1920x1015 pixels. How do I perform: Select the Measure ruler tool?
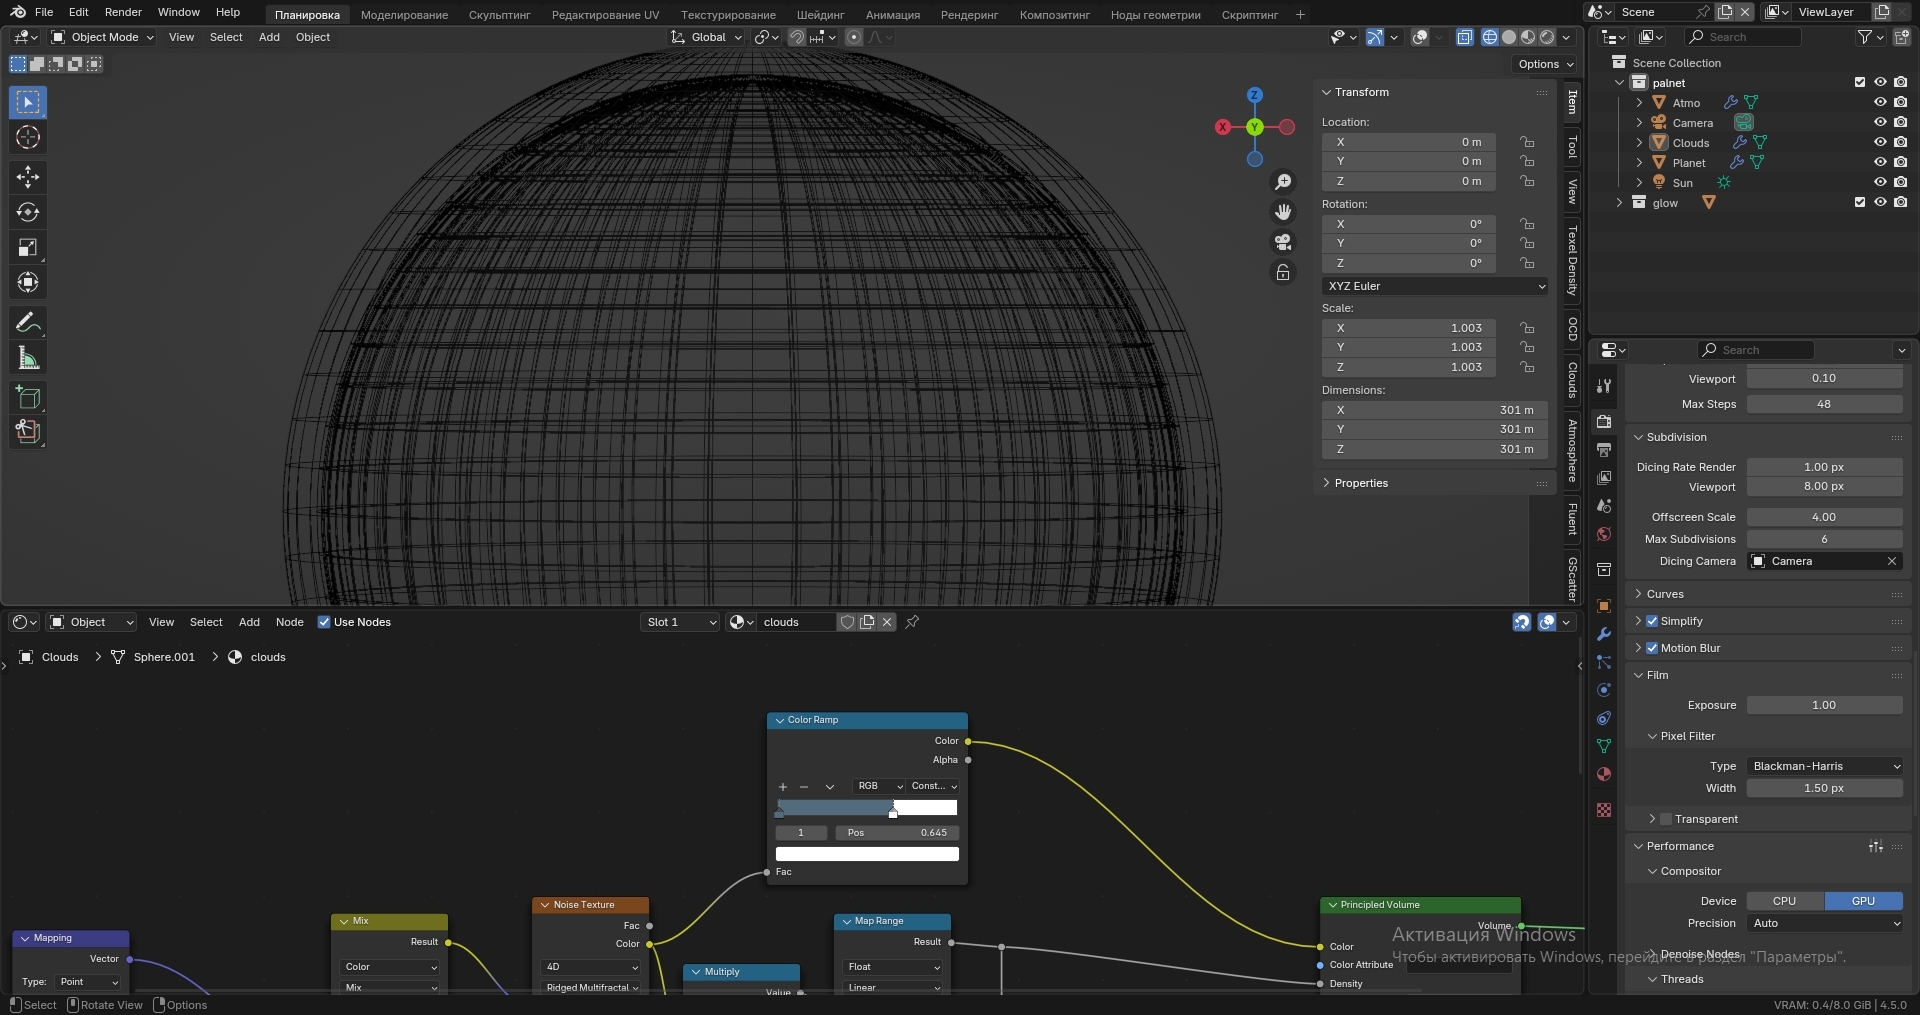[x=28, y=359]
